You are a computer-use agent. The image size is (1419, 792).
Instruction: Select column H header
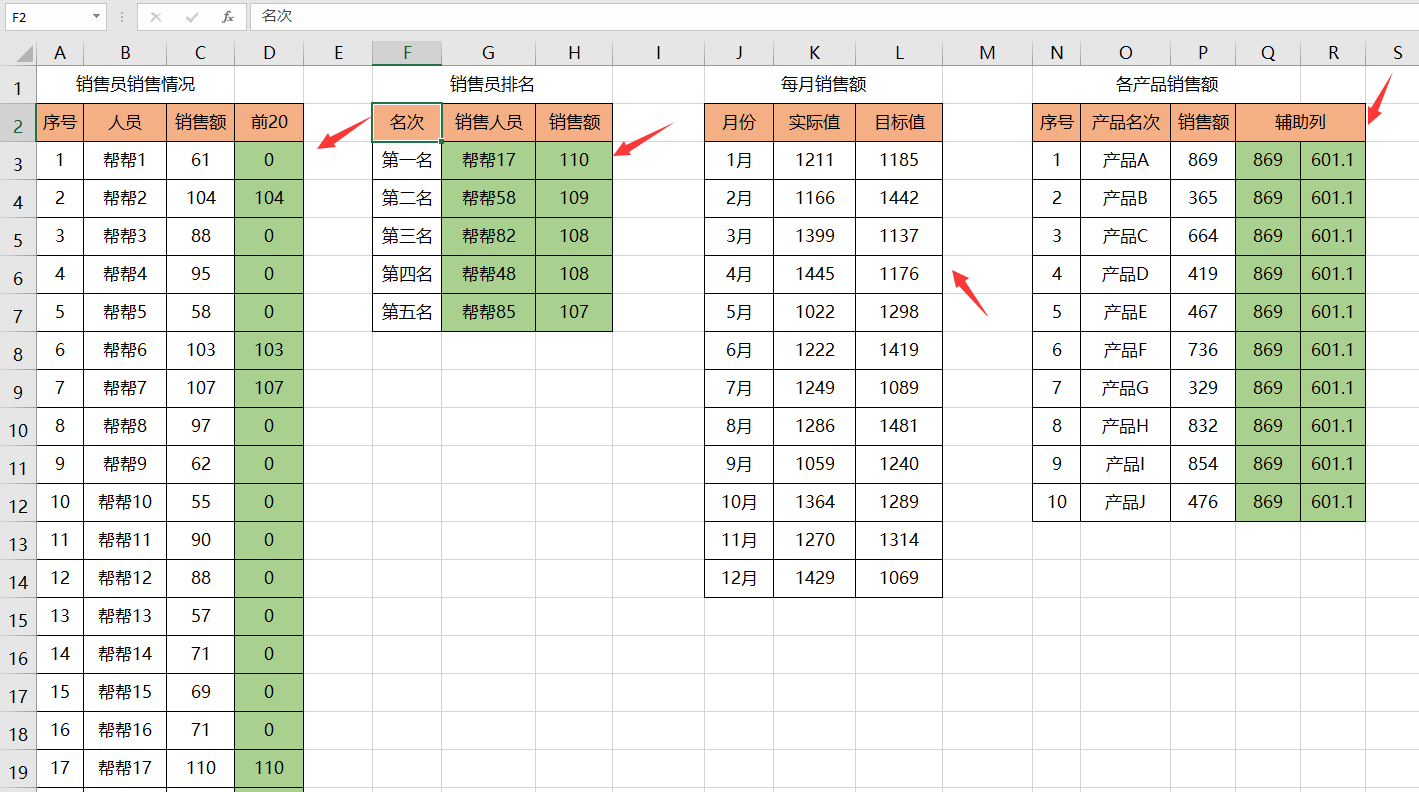point(574,53)
